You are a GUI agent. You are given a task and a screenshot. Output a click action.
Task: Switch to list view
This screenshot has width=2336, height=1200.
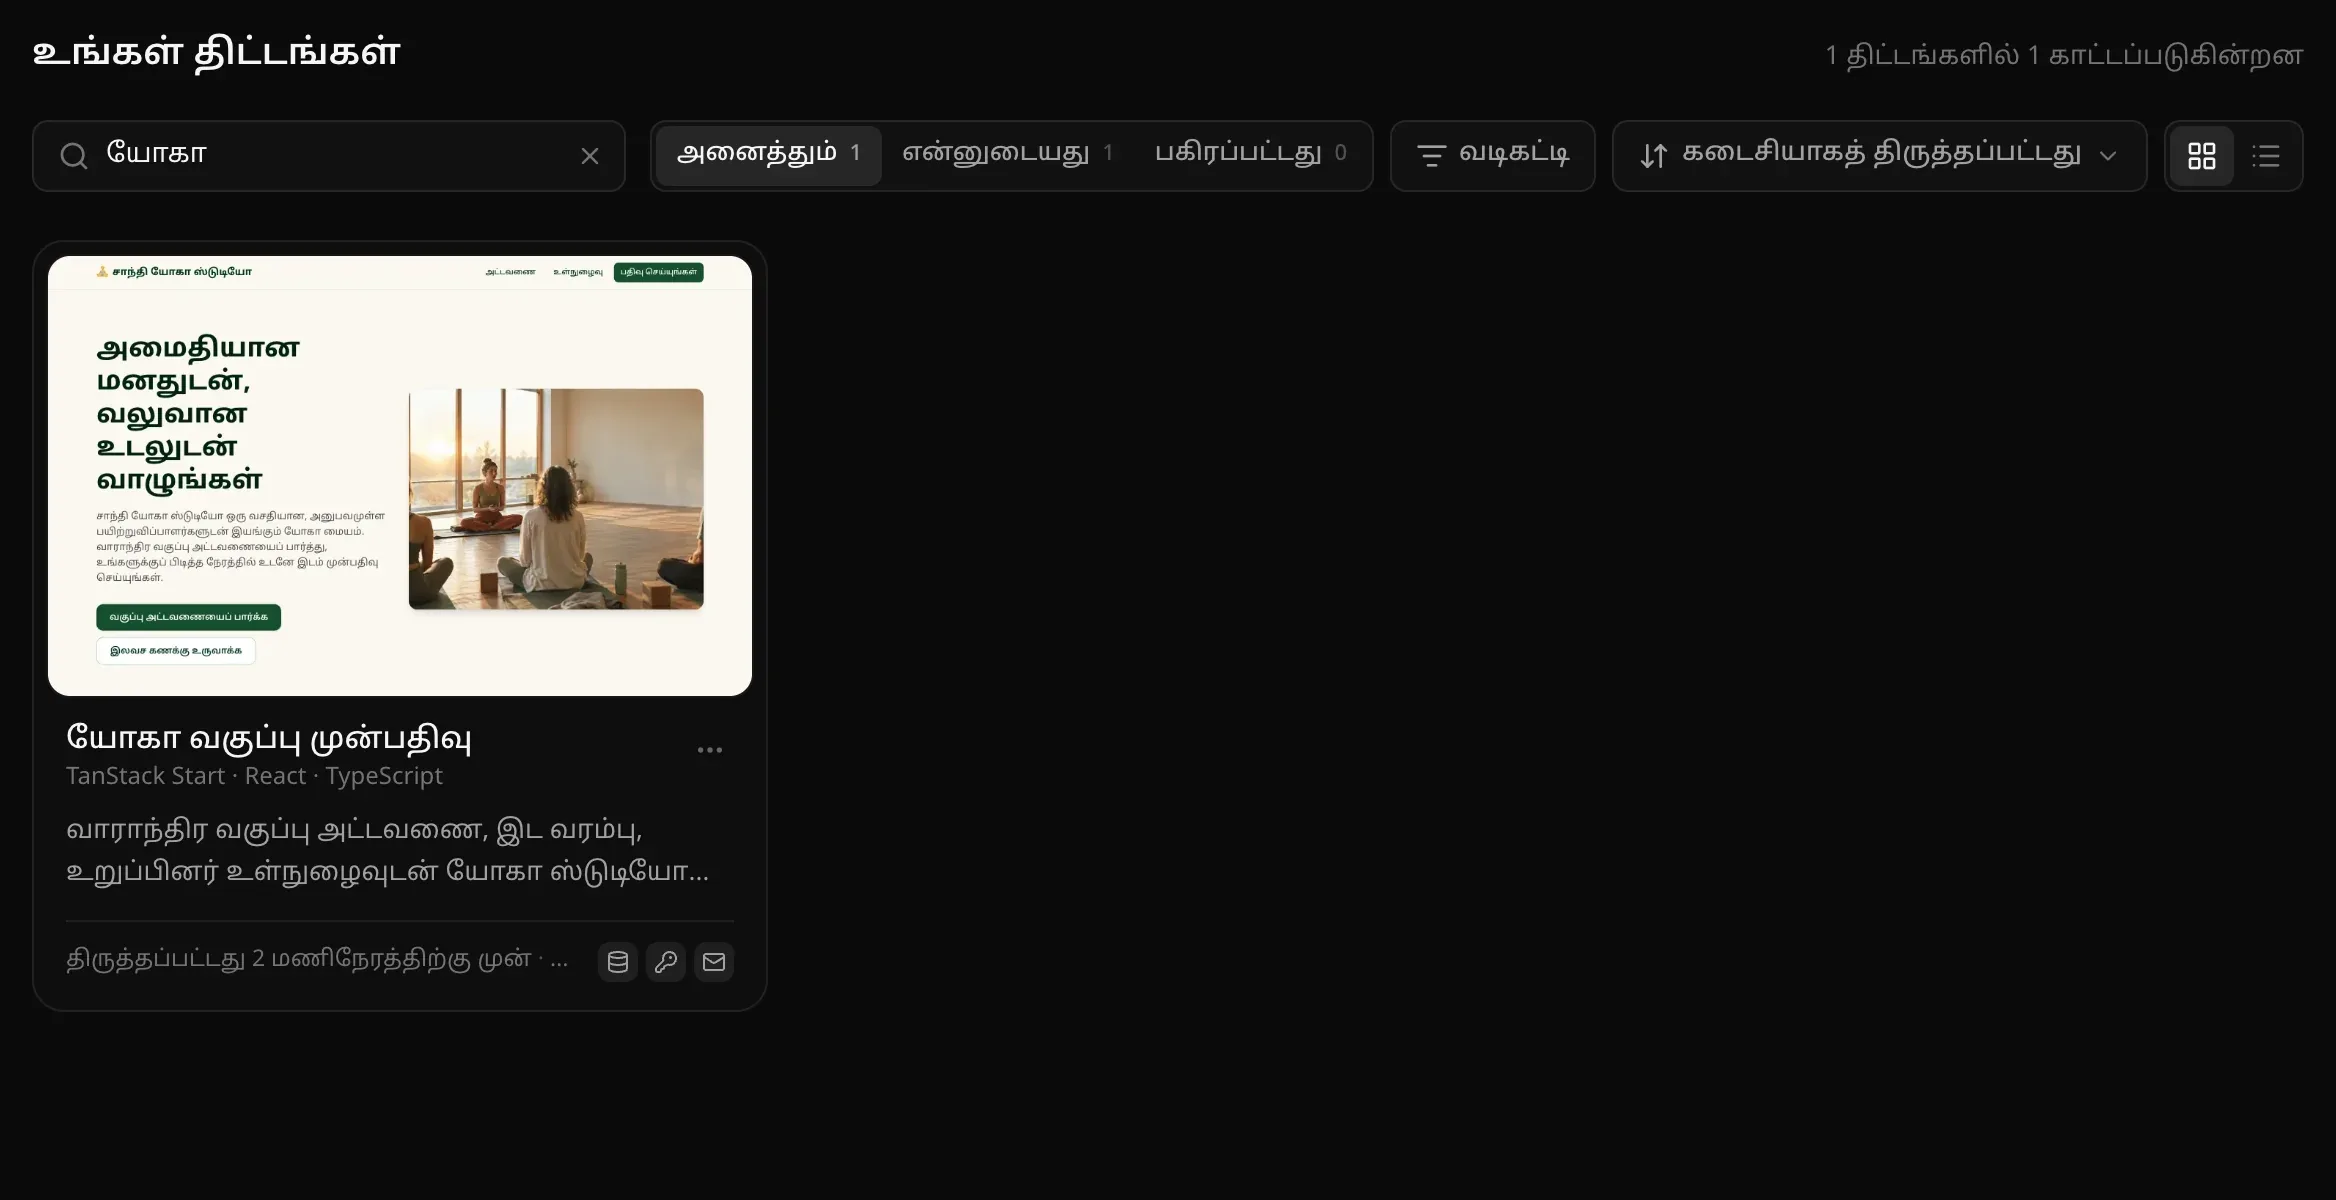pyautogui.click(x=2265, y=156)
